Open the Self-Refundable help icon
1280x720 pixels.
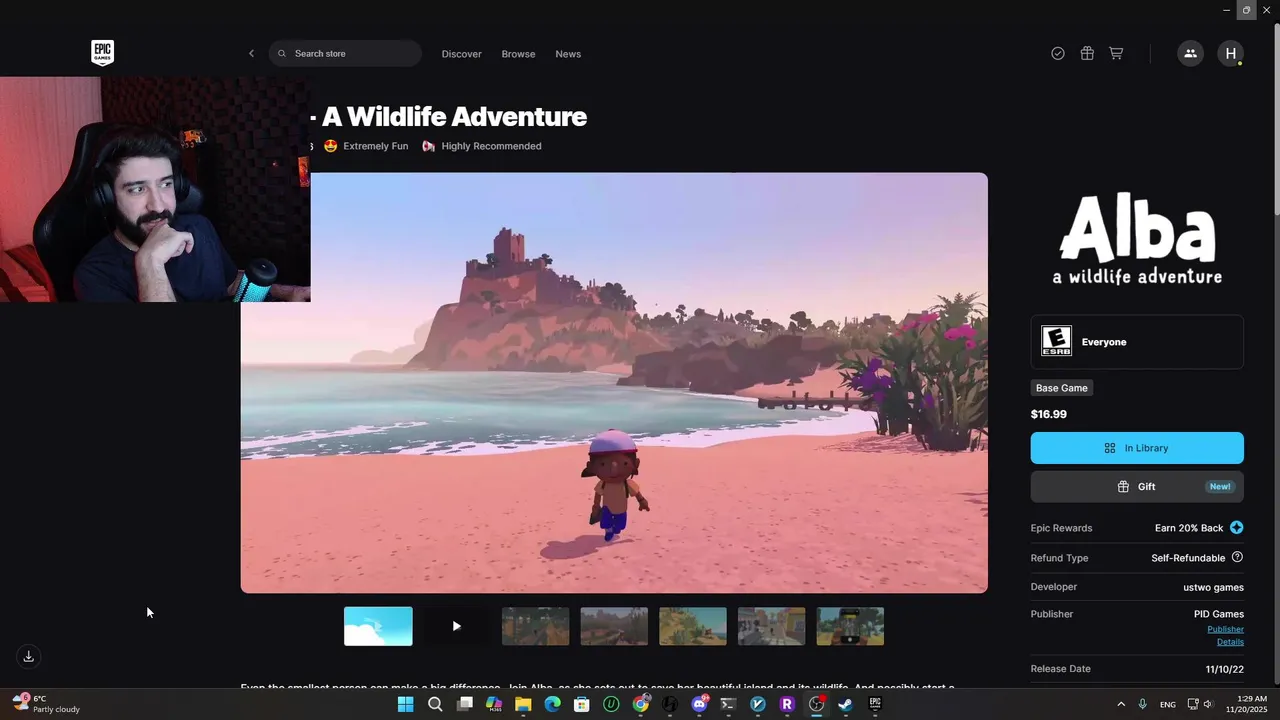click(x=1237, y=557)
